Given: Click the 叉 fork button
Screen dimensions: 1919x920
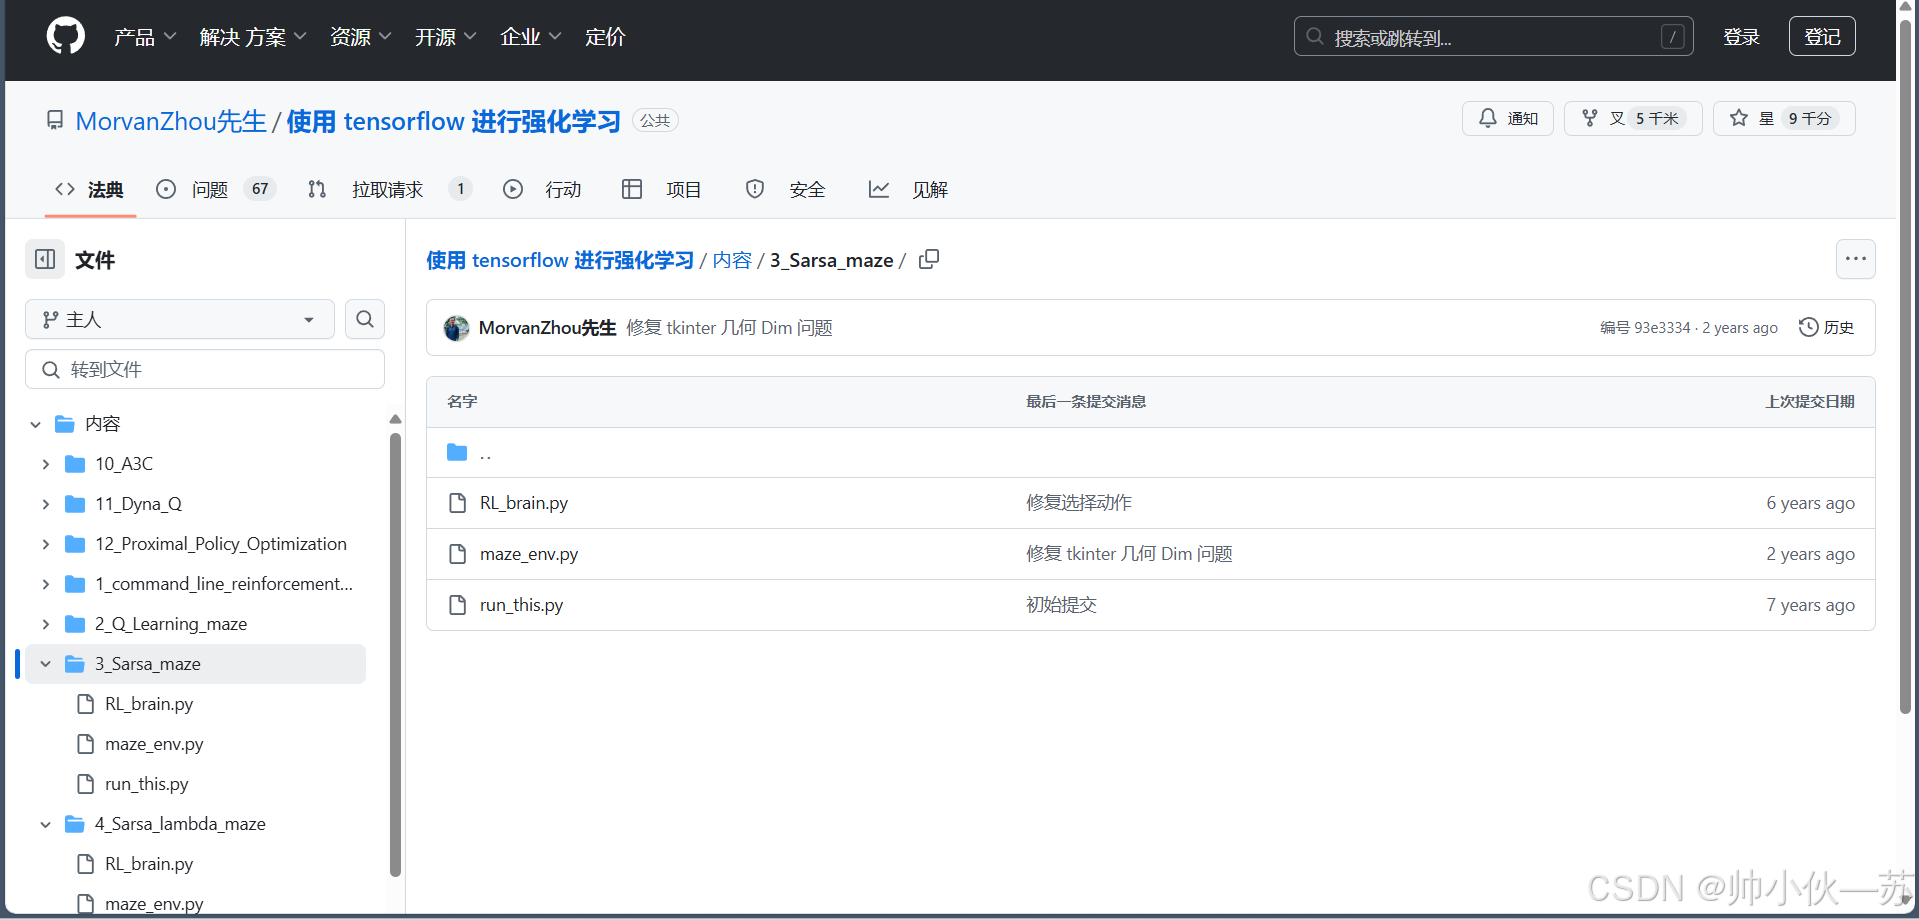Looking at the screenshot, I should click(1633, 118).
